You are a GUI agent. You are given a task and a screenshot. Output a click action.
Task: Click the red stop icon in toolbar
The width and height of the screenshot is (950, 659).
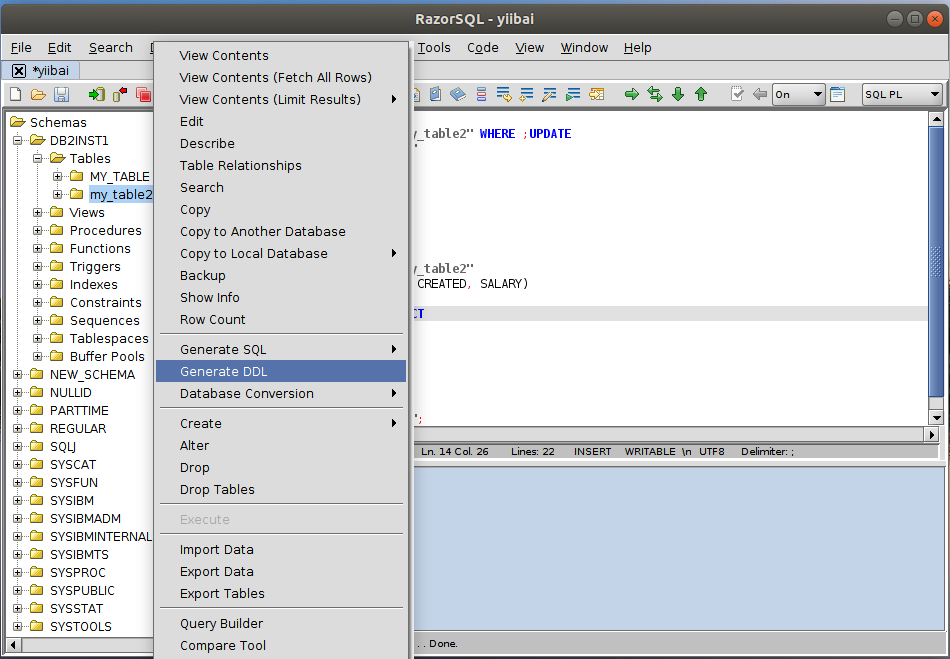144,94
